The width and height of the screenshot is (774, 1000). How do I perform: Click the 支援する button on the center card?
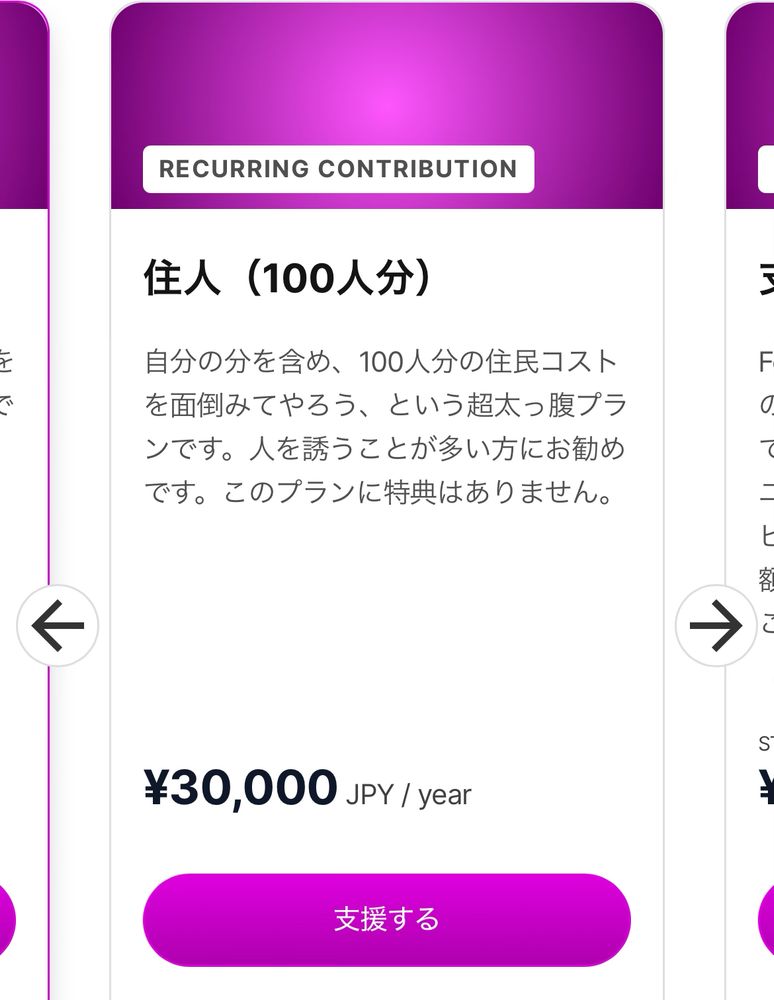point(386,920)
